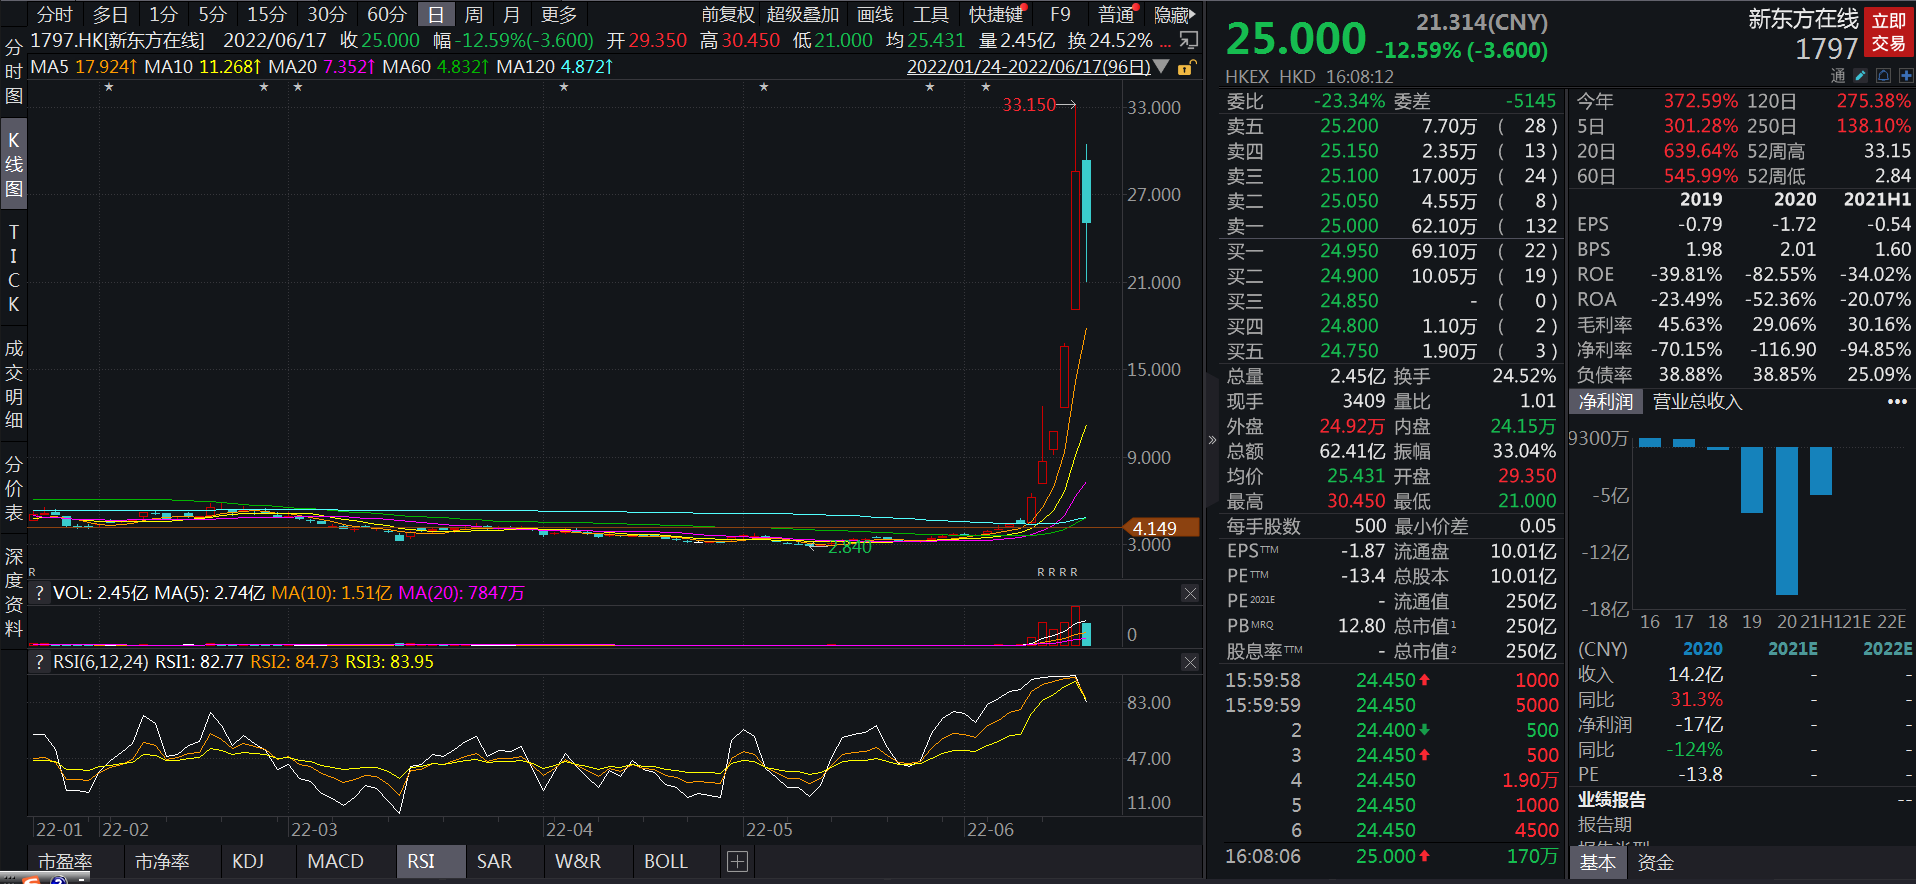Open K线图 in left sidebar
Viewport: 1916px width, 884px height.
tap(14, 164)
